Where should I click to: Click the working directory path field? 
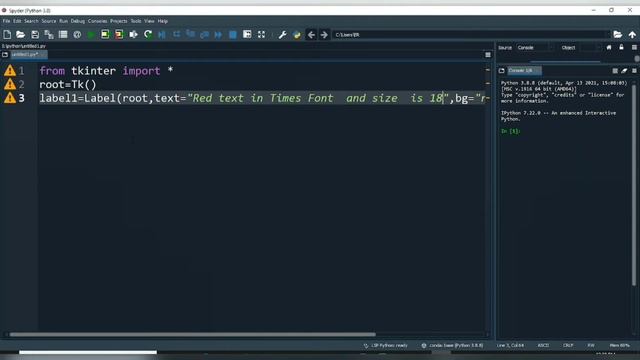pos(471,35)
